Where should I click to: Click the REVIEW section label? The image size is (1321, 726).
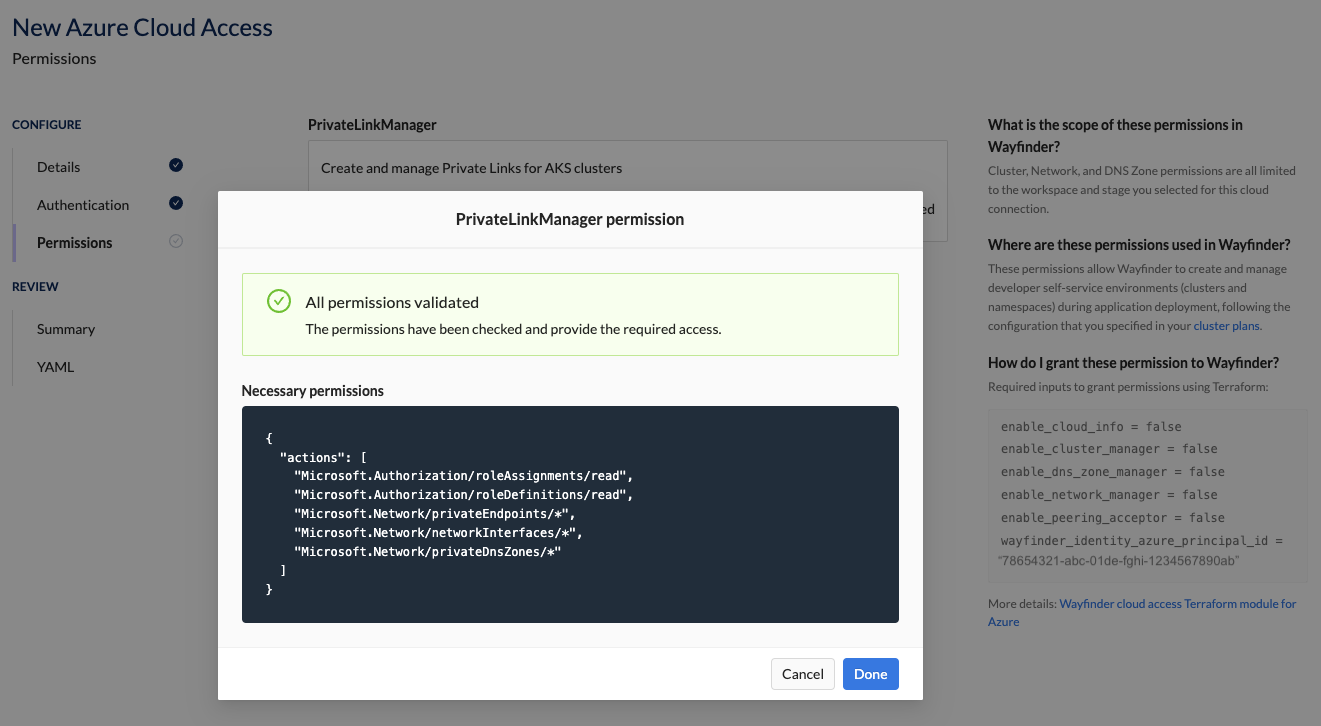[35, 287]
